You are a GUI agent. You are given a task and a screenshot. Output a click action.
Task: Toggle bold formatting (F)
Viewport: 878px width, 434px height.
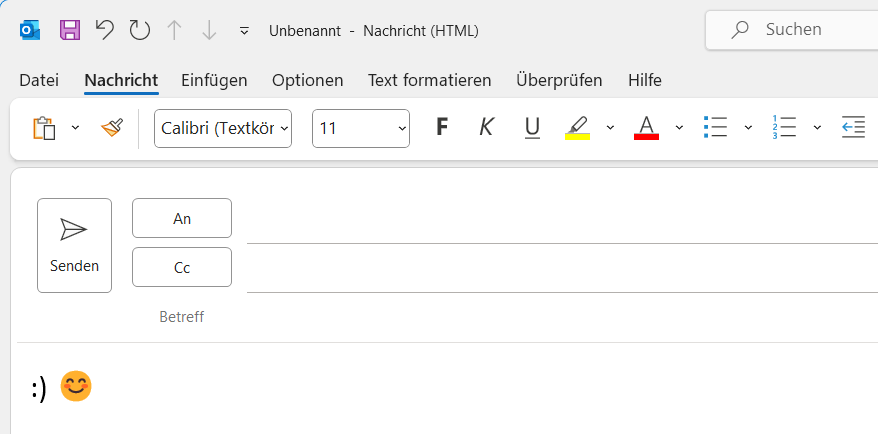(x=442, y=127)
